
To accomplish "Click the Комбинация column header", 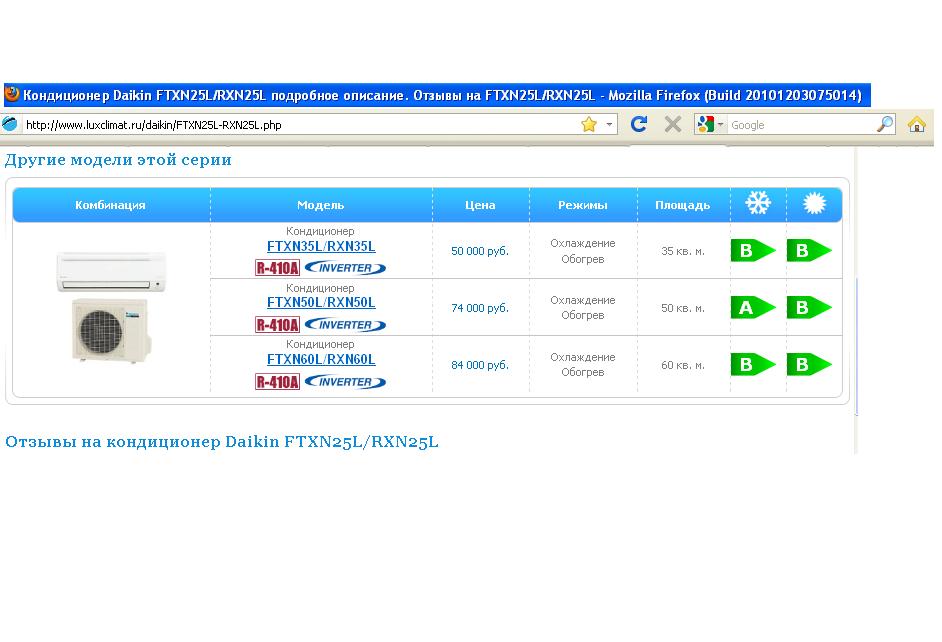I will (x=111, y=205).
